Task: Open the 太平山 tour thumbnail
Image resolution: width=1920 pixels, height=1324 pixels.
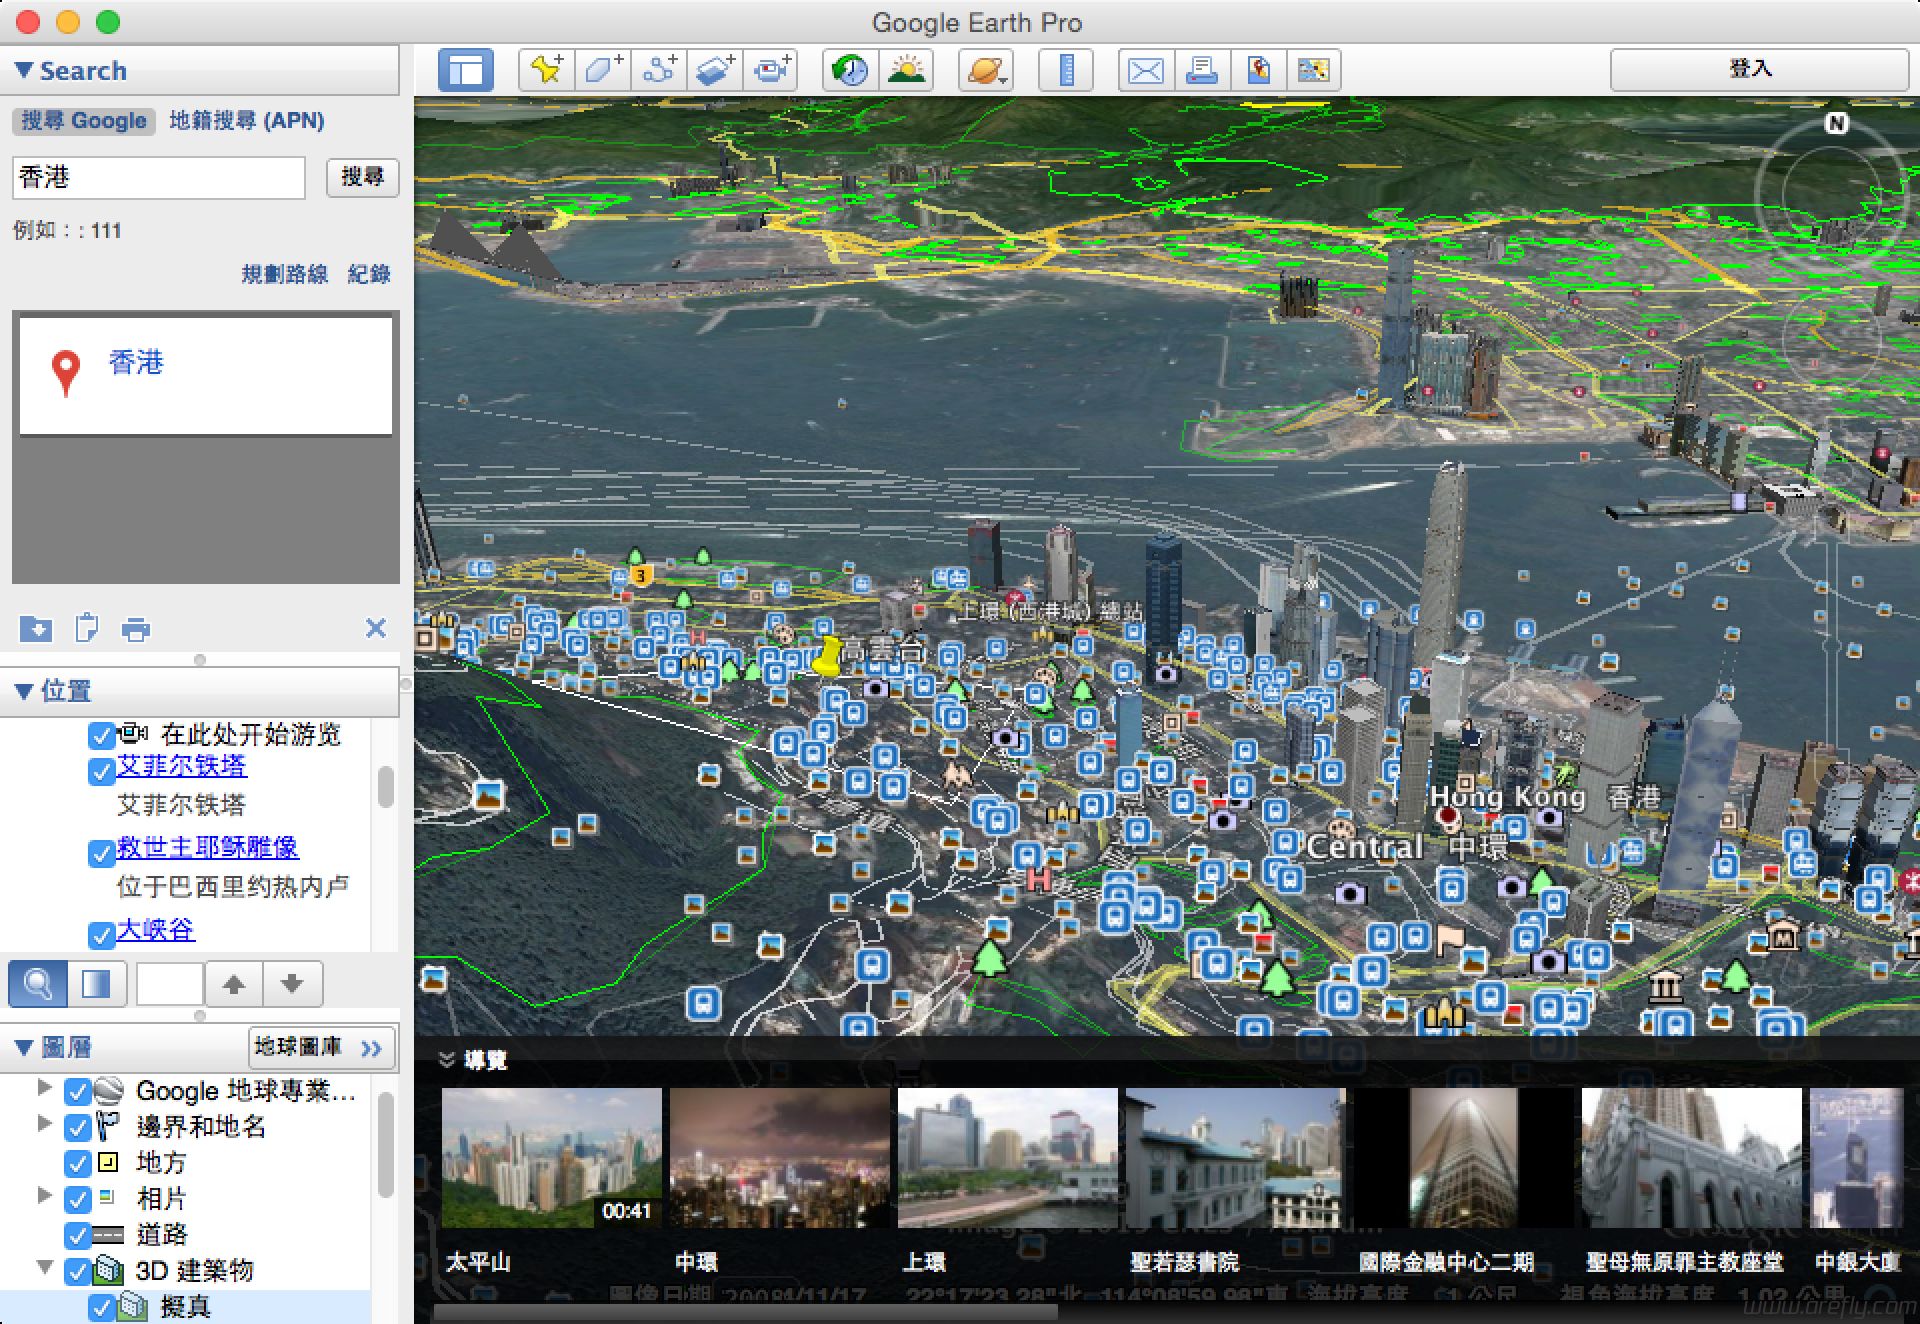Action: pyautogui.click(x=552, y=1158)
